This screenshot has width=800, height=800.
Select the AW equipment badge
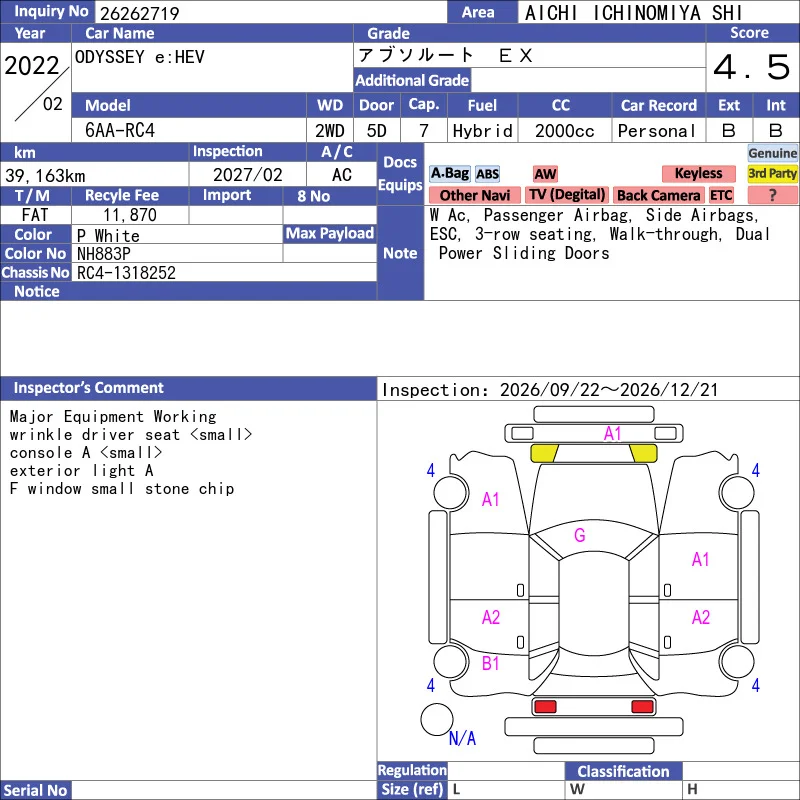[545, 174]
